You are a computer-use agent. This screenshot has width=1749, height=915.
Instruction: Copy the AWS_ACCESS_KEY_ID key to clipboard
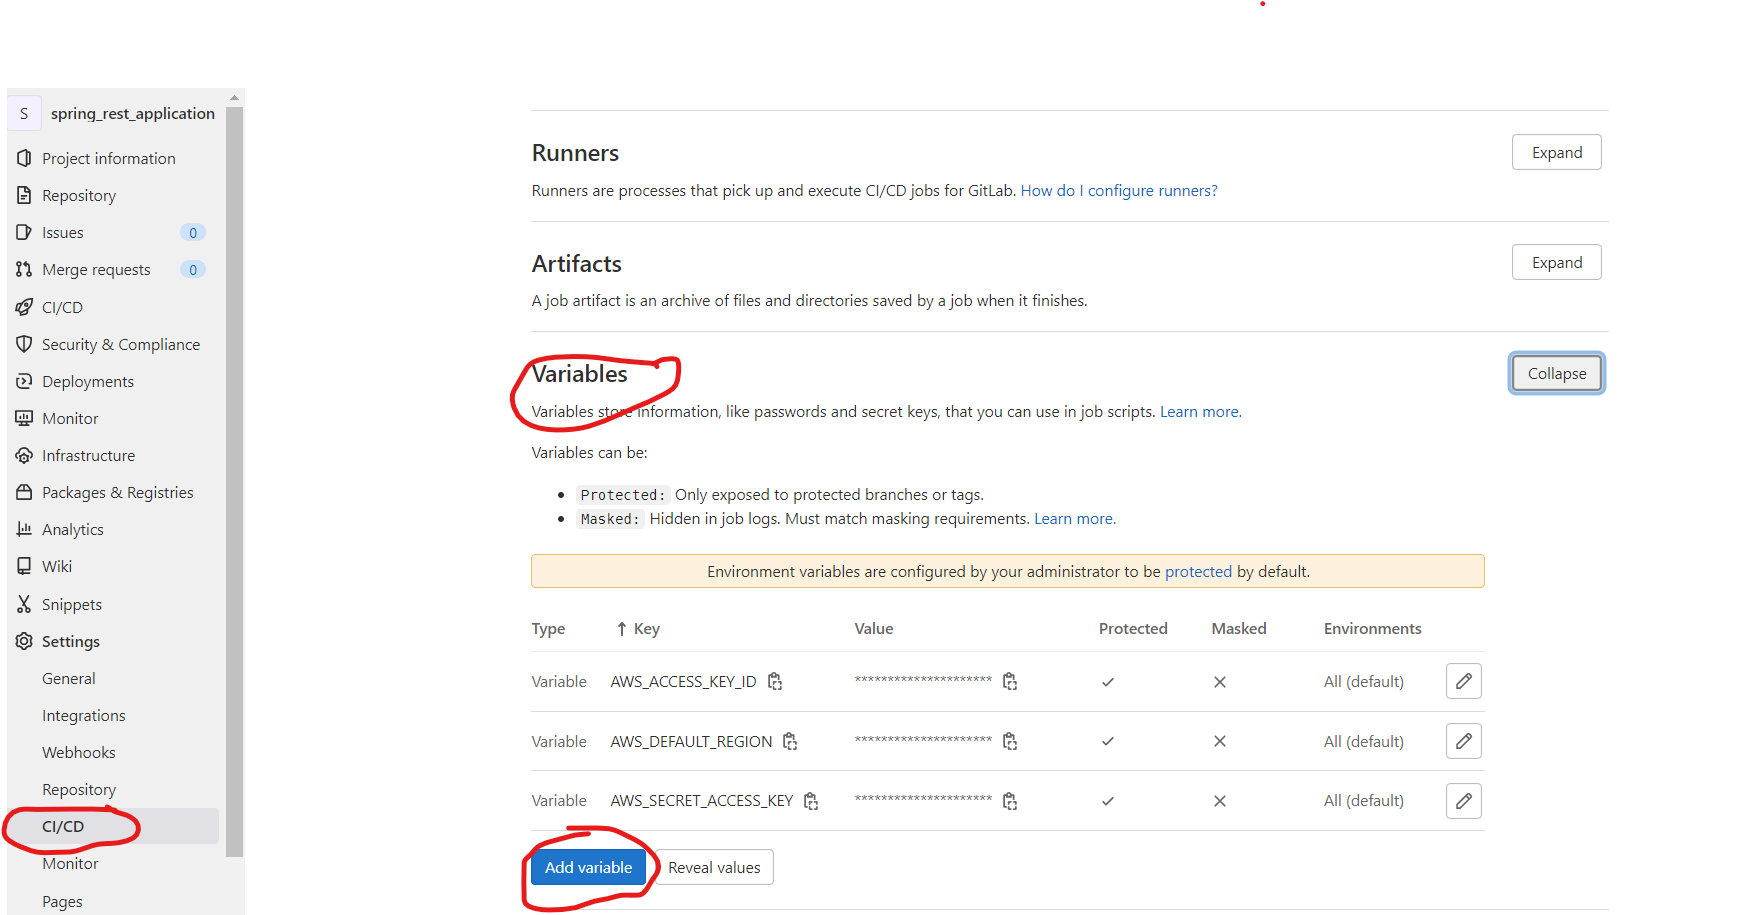(775, 681)
